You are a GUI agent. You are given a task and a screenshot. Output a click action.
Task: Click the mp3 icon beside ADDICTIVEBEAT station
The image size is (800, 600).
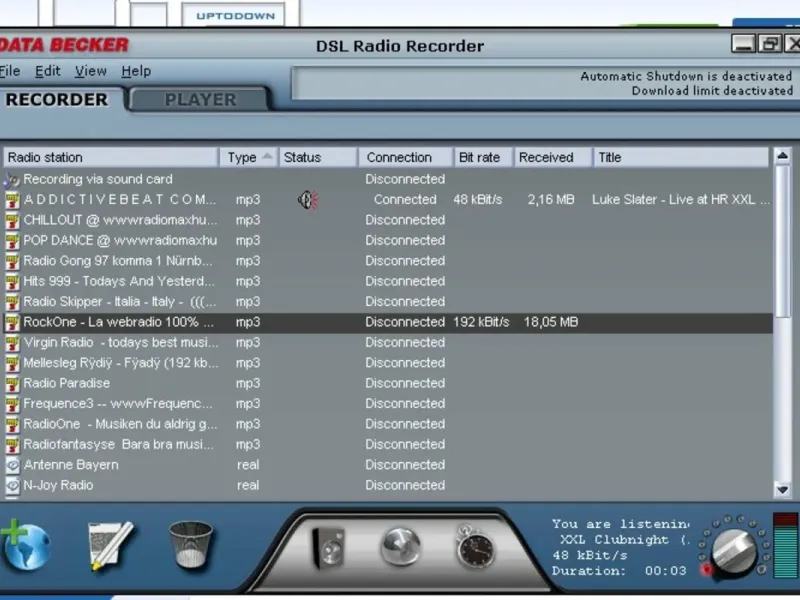coord(12,199)
